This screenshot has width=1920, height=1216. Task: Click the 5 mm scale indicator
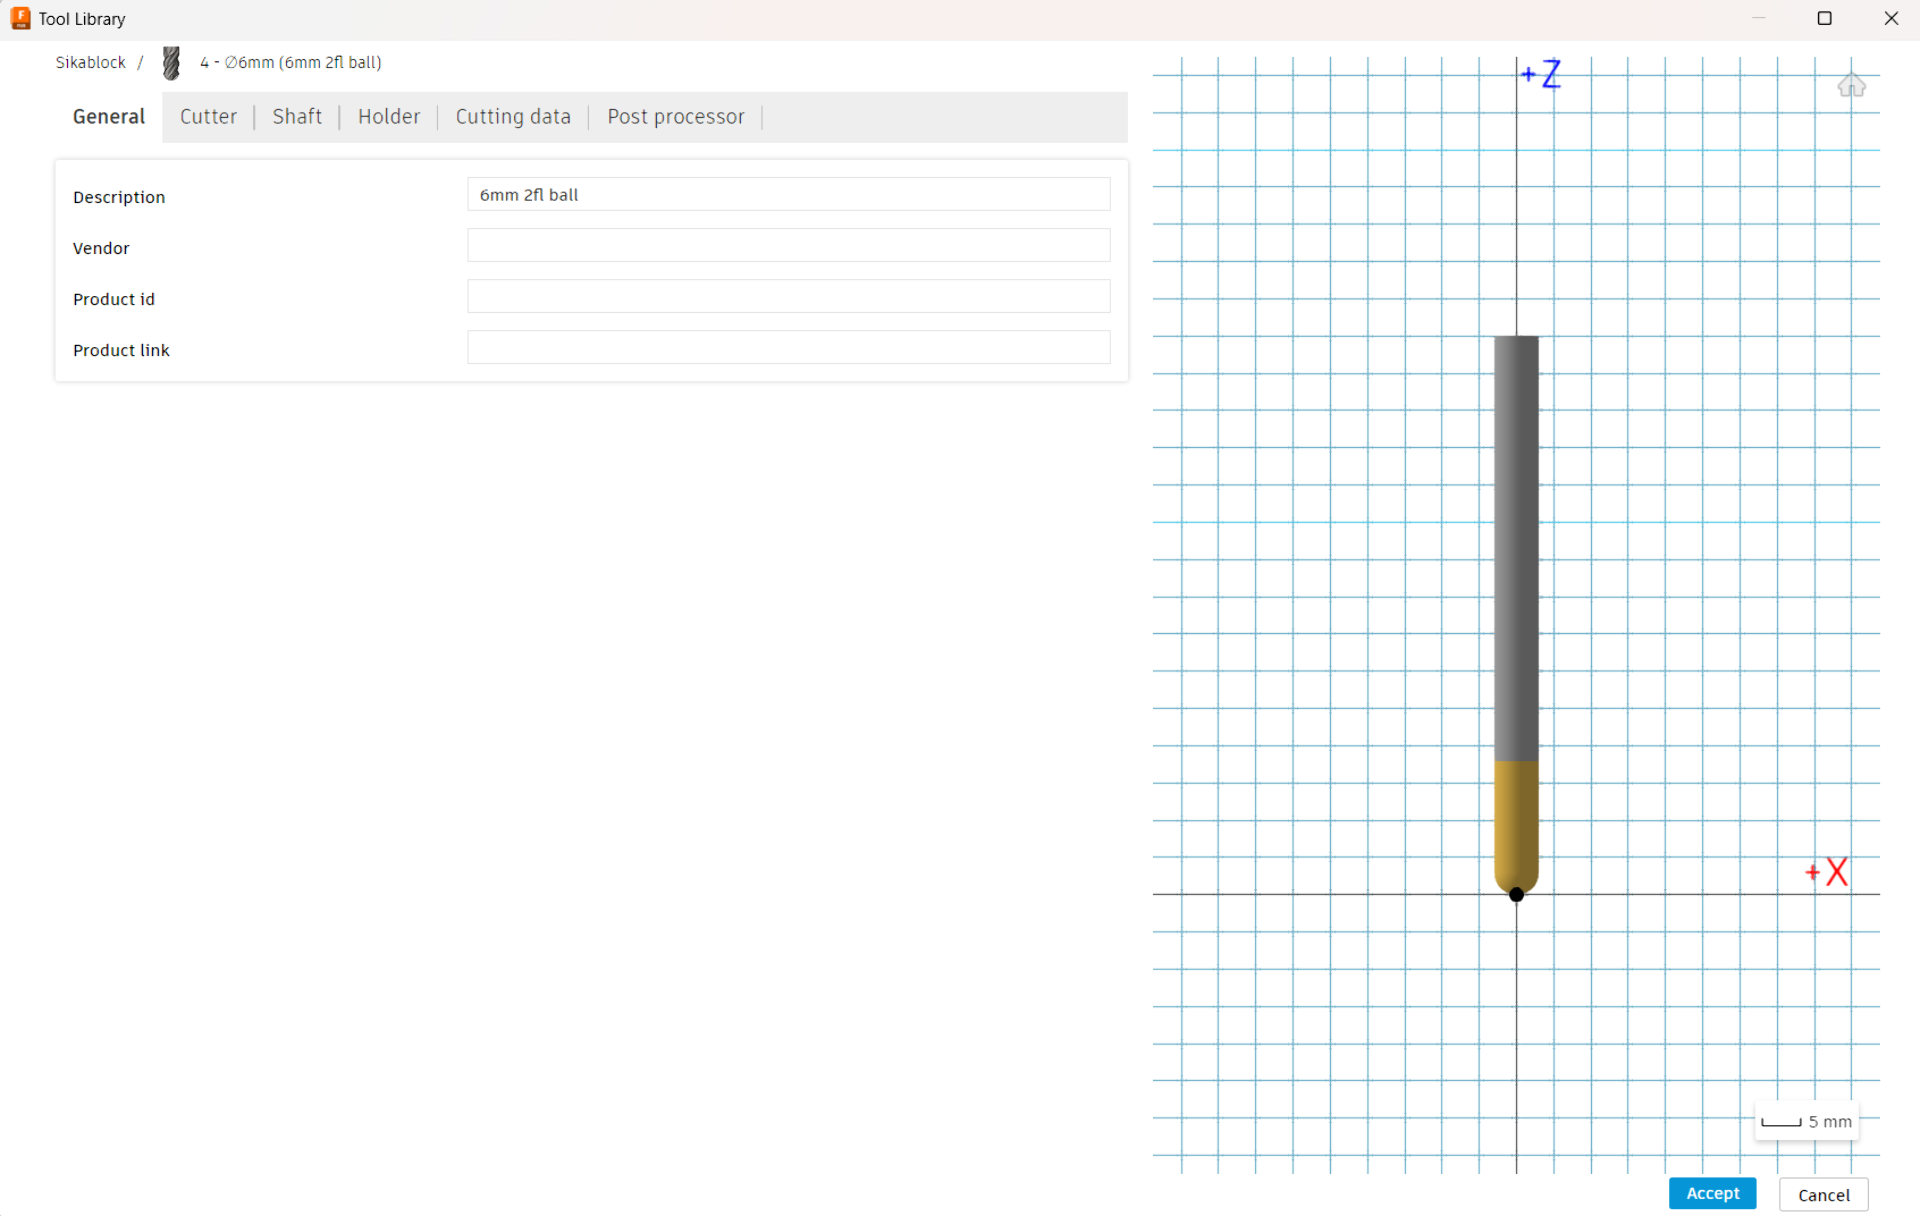point(1807,1122)
